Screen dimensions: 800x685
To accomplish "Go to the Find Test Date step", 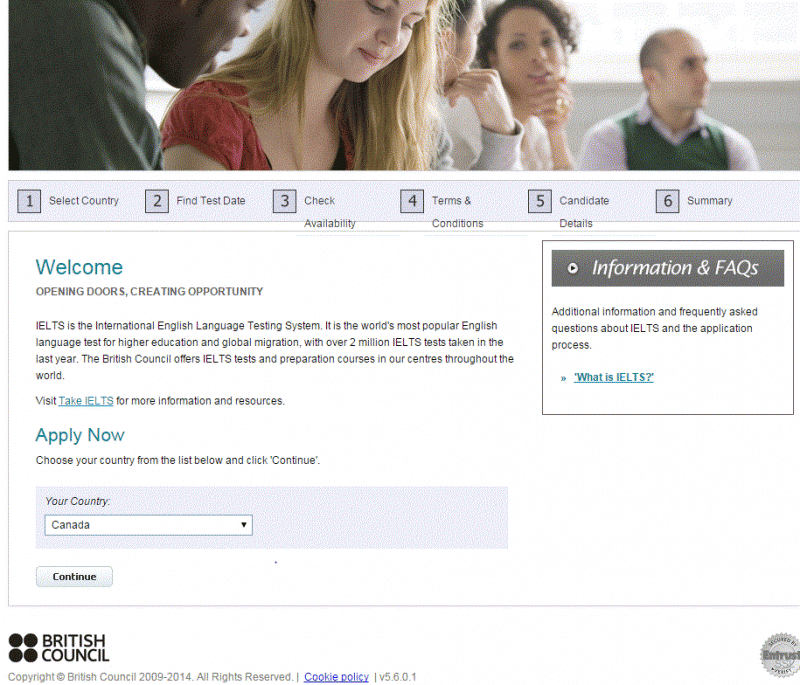I will 211,201.
